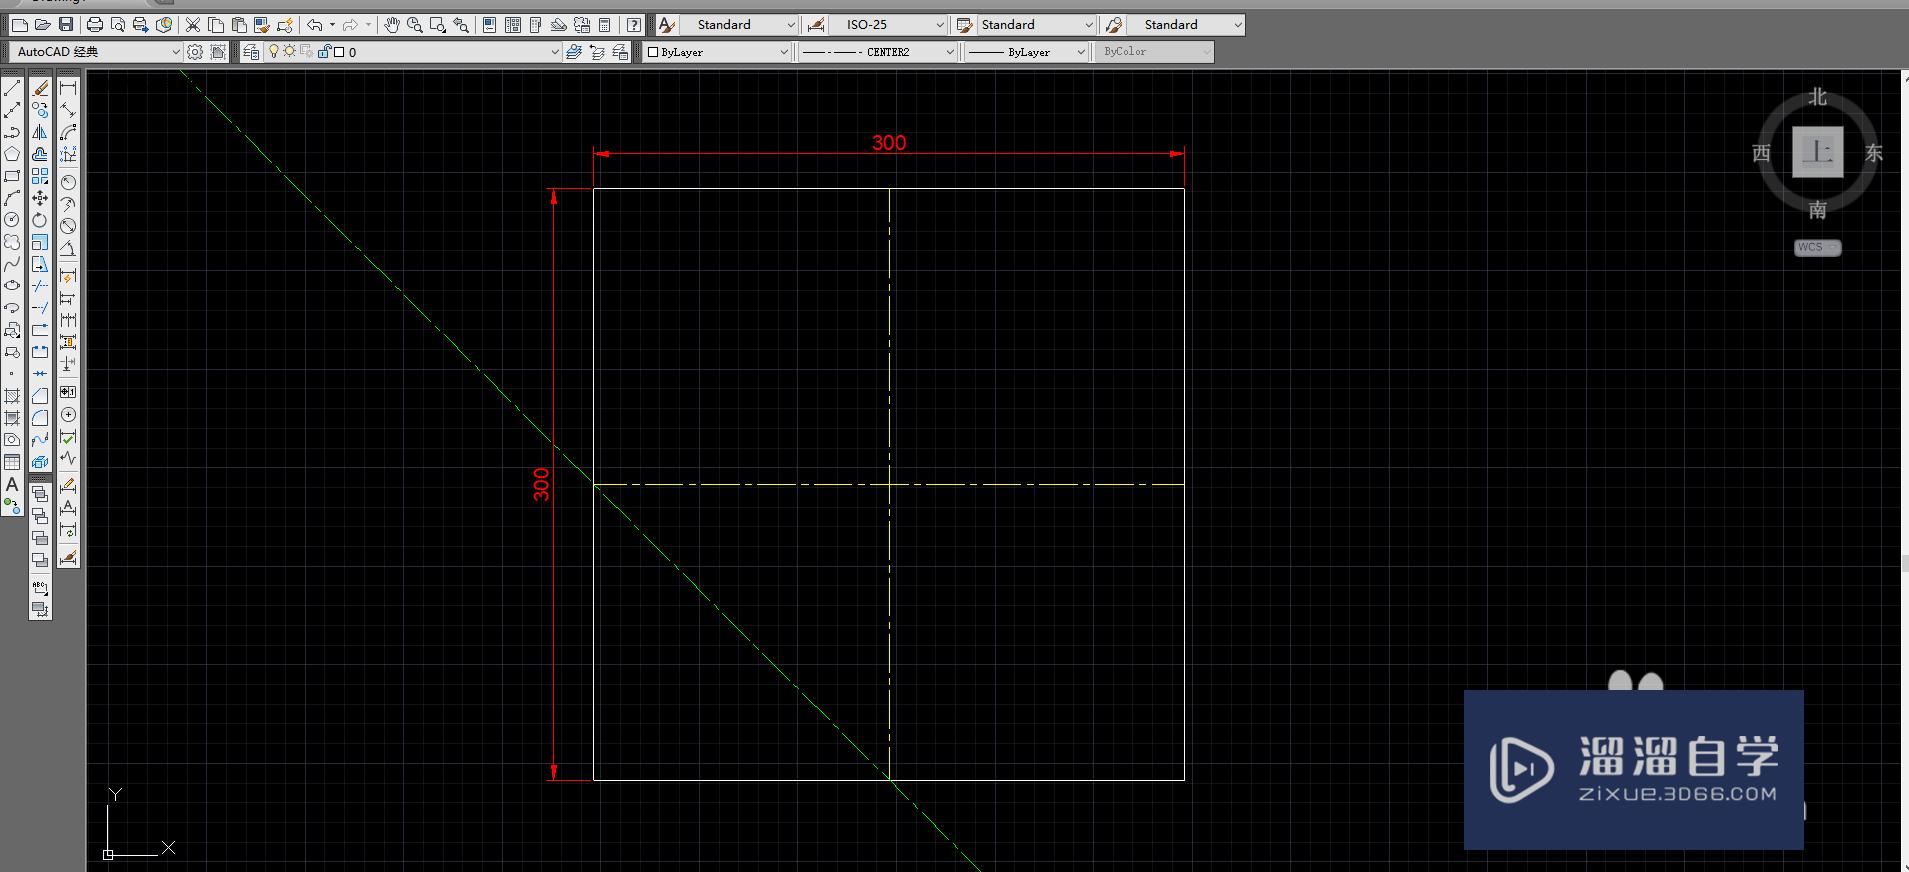Open Plot Preview
This screenshot has height=872, width=1909.
point(118,25)
